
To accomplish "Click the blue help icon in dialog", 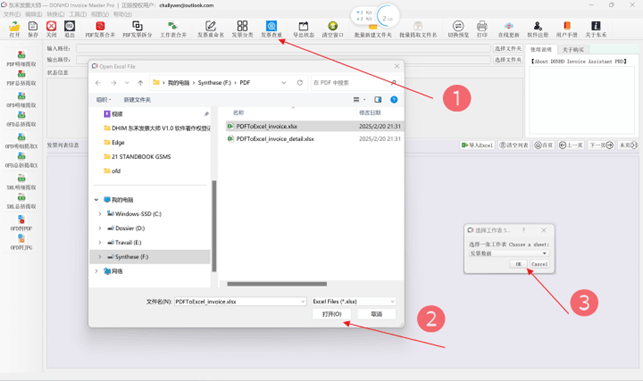I will click(394, 100).
